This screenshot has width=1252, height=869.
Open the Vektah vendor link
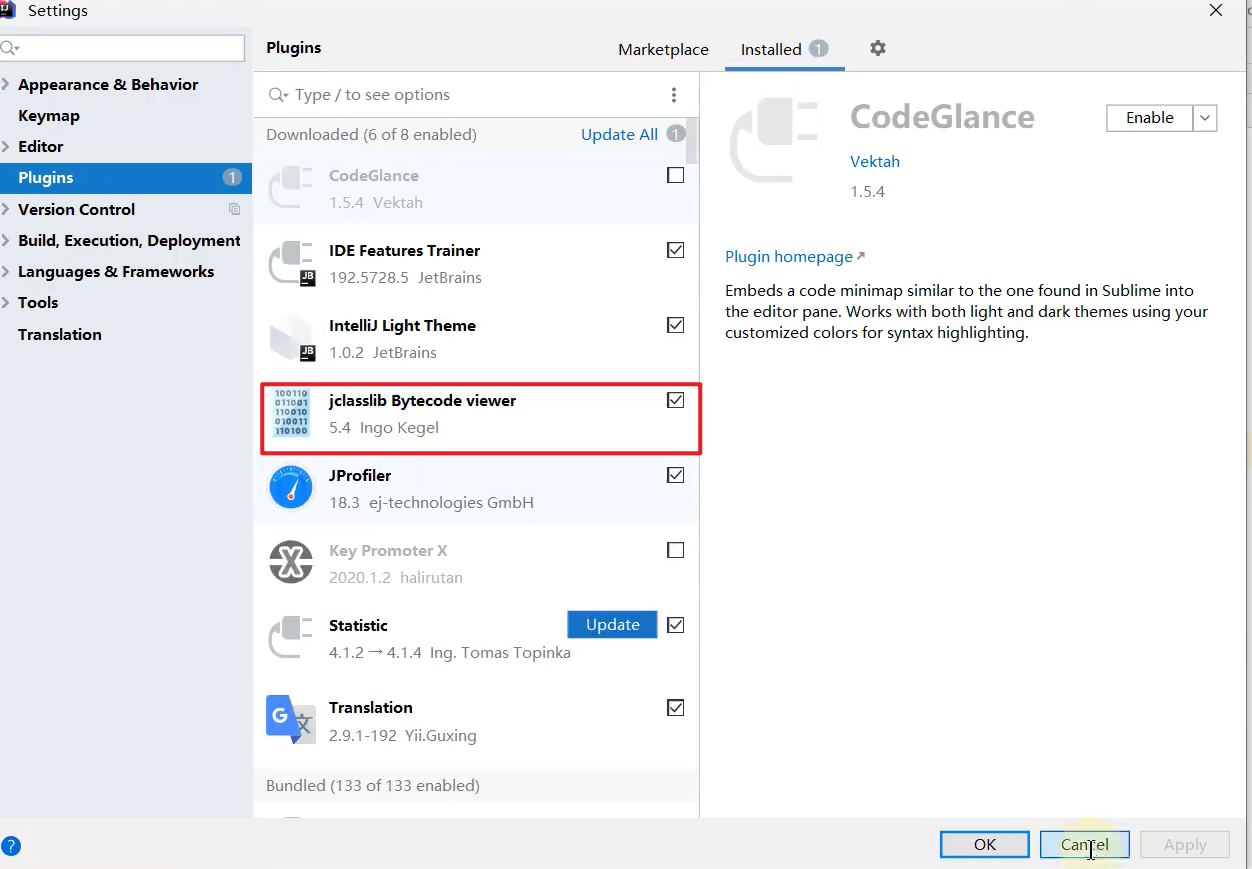point(875,161)
